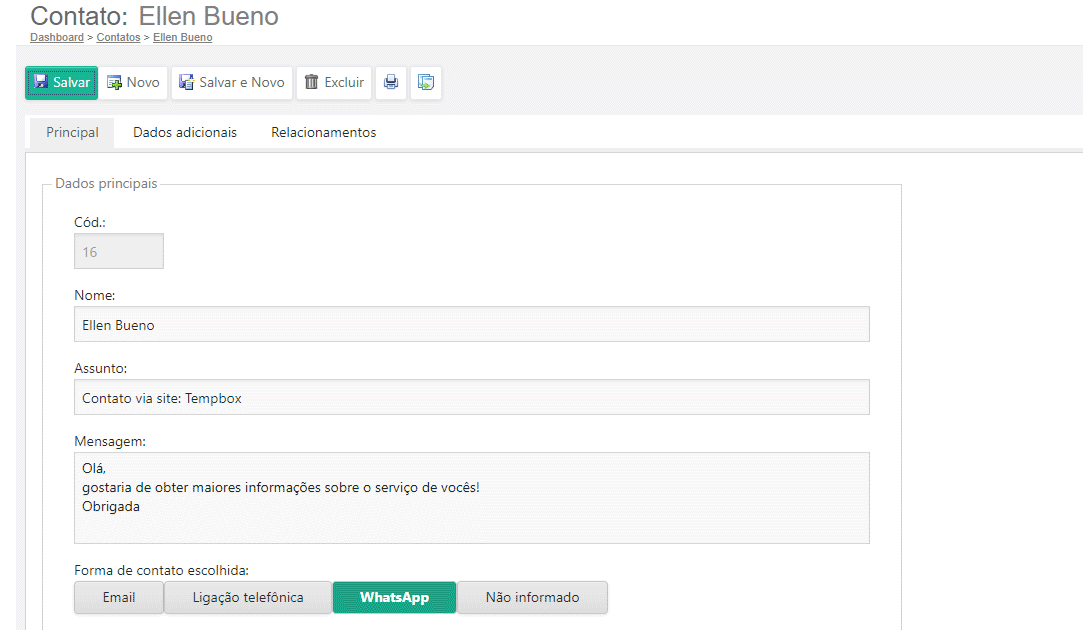Screen dimensions: 1083x630
Task: Switch to the Dados adicionais tab
Action: [185, 132]
